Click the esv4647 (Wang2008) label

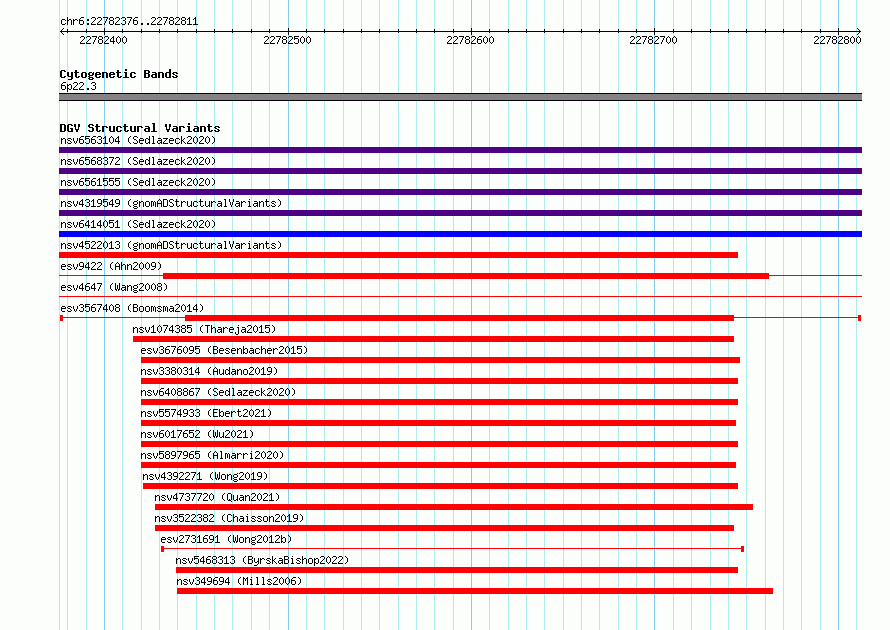[x=114, y=287]
